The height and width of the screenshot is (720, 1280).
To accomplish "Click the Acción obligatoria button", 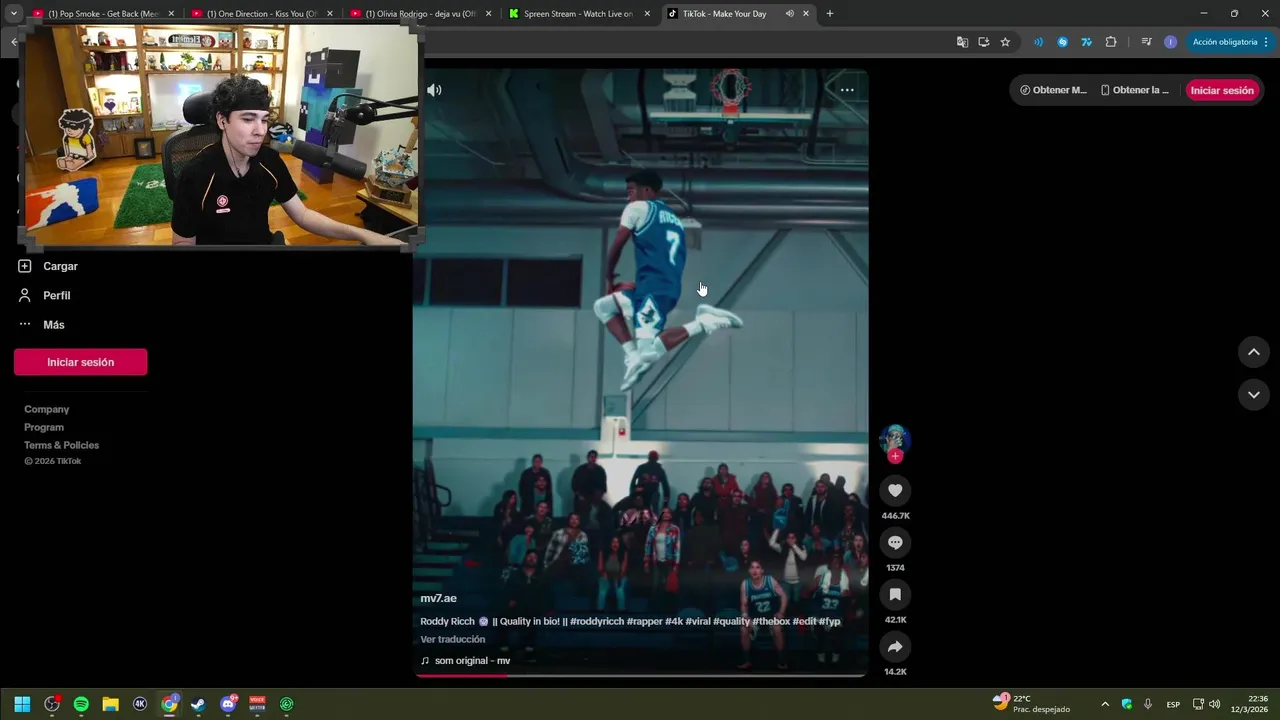I will click(1230, 42).
